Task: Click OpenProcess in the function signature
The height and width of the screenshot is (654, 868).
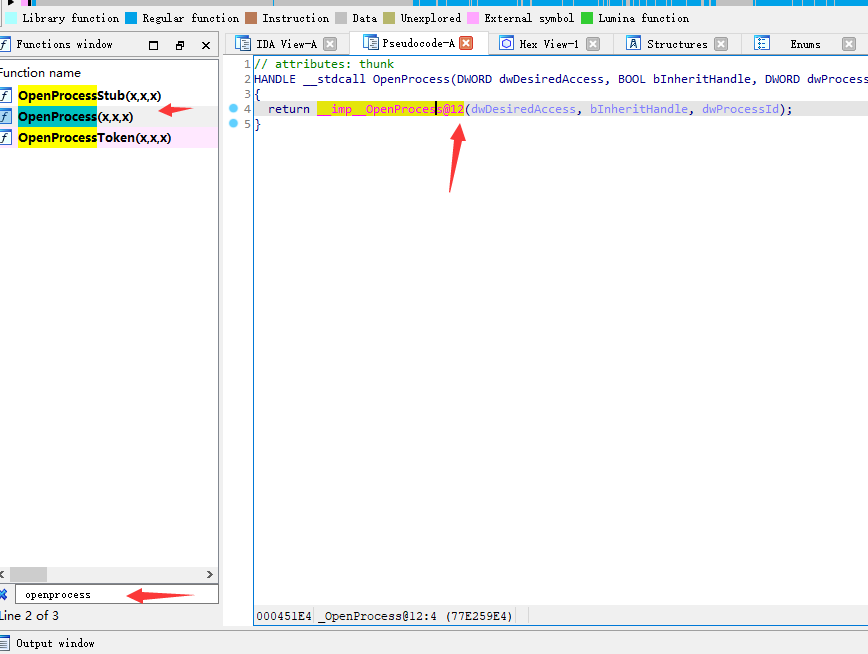Action: [x=411, y=79]
